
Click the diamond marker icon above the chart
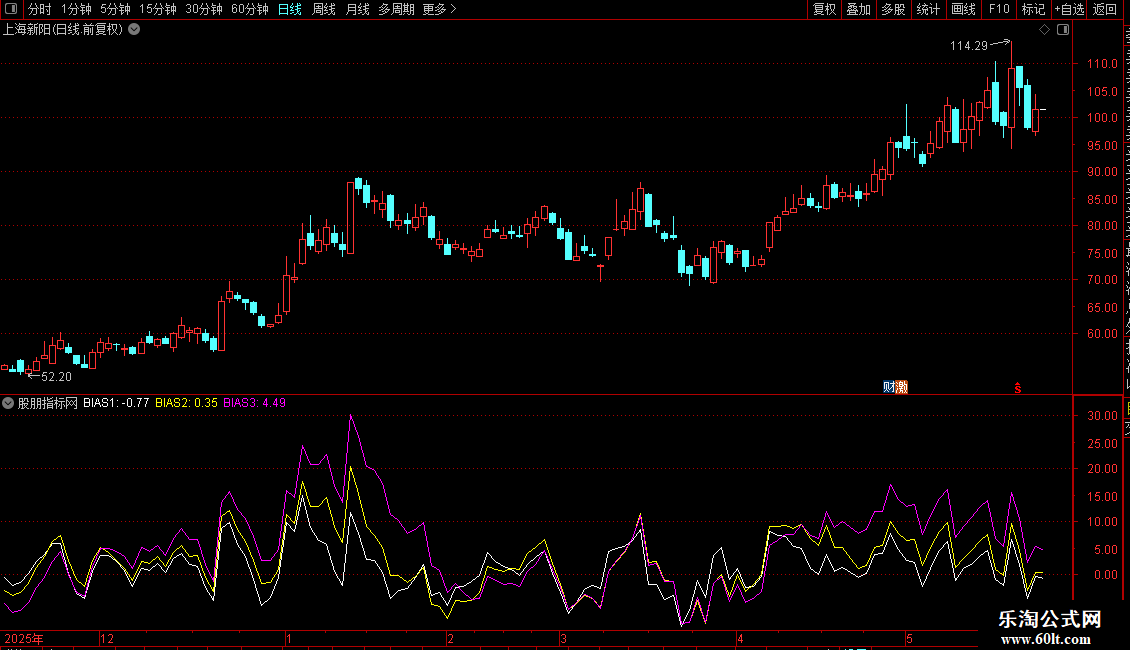1044,30
